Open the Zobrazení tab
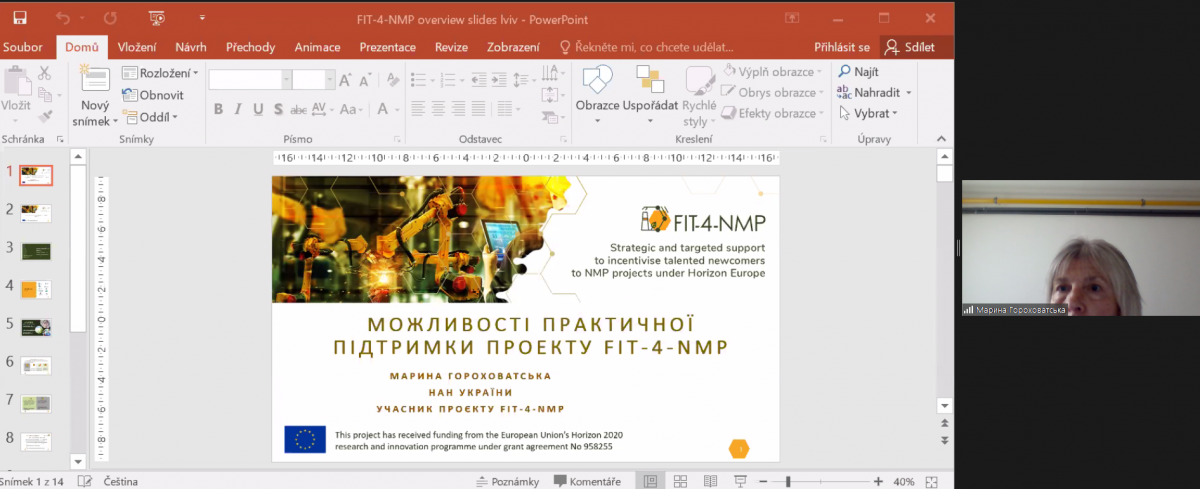Screen dimensions: 1200x489 (513, 47)
